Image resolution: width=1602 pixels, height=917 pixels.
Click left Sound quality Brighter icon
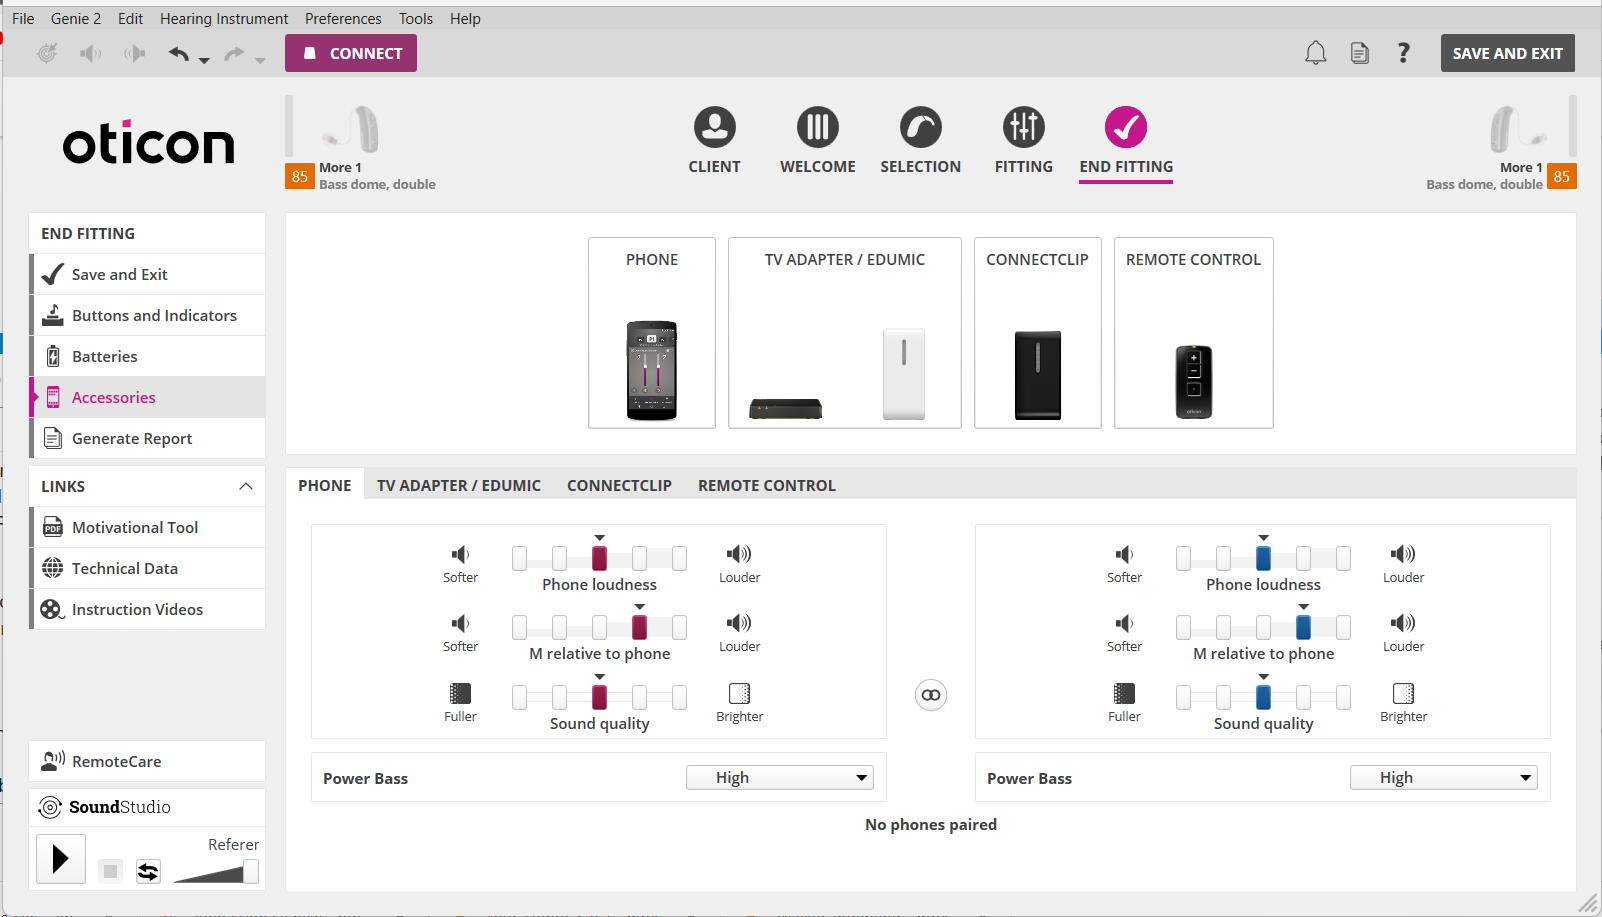coord(739,693)
